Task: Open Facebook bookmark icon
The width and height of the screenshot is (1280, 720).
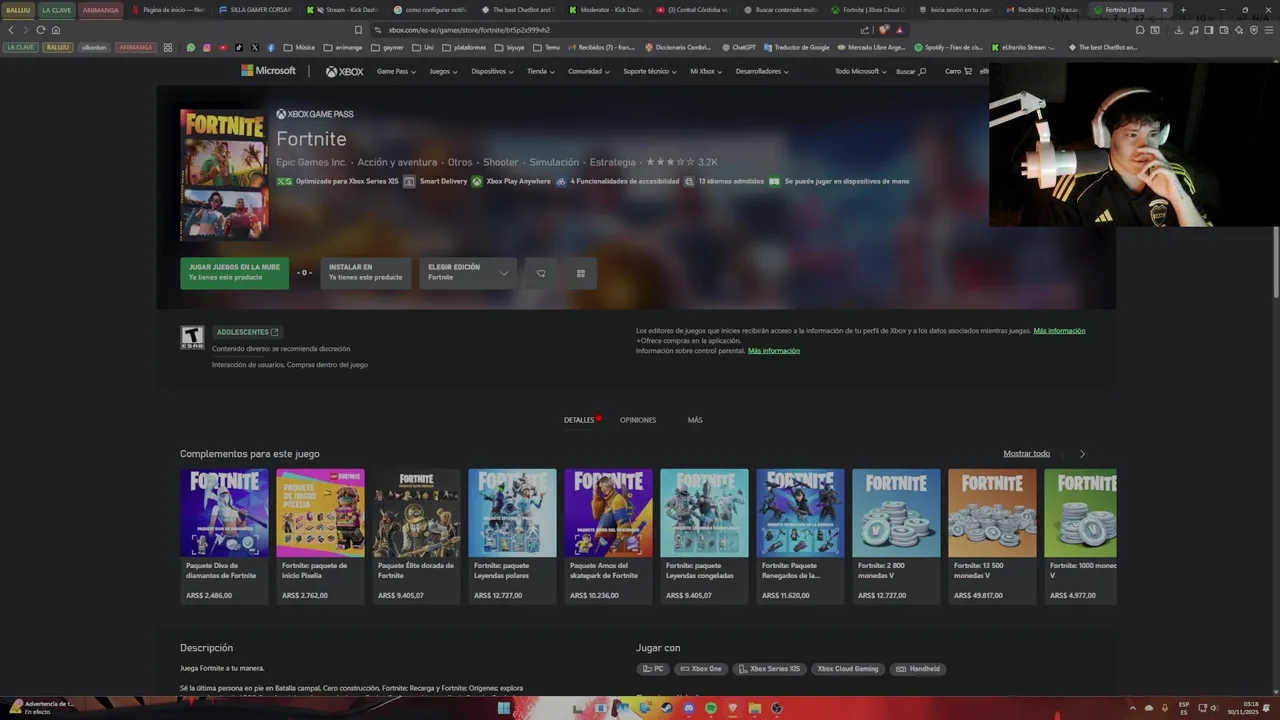Action: pyautogui.click(x=271, y=47)
